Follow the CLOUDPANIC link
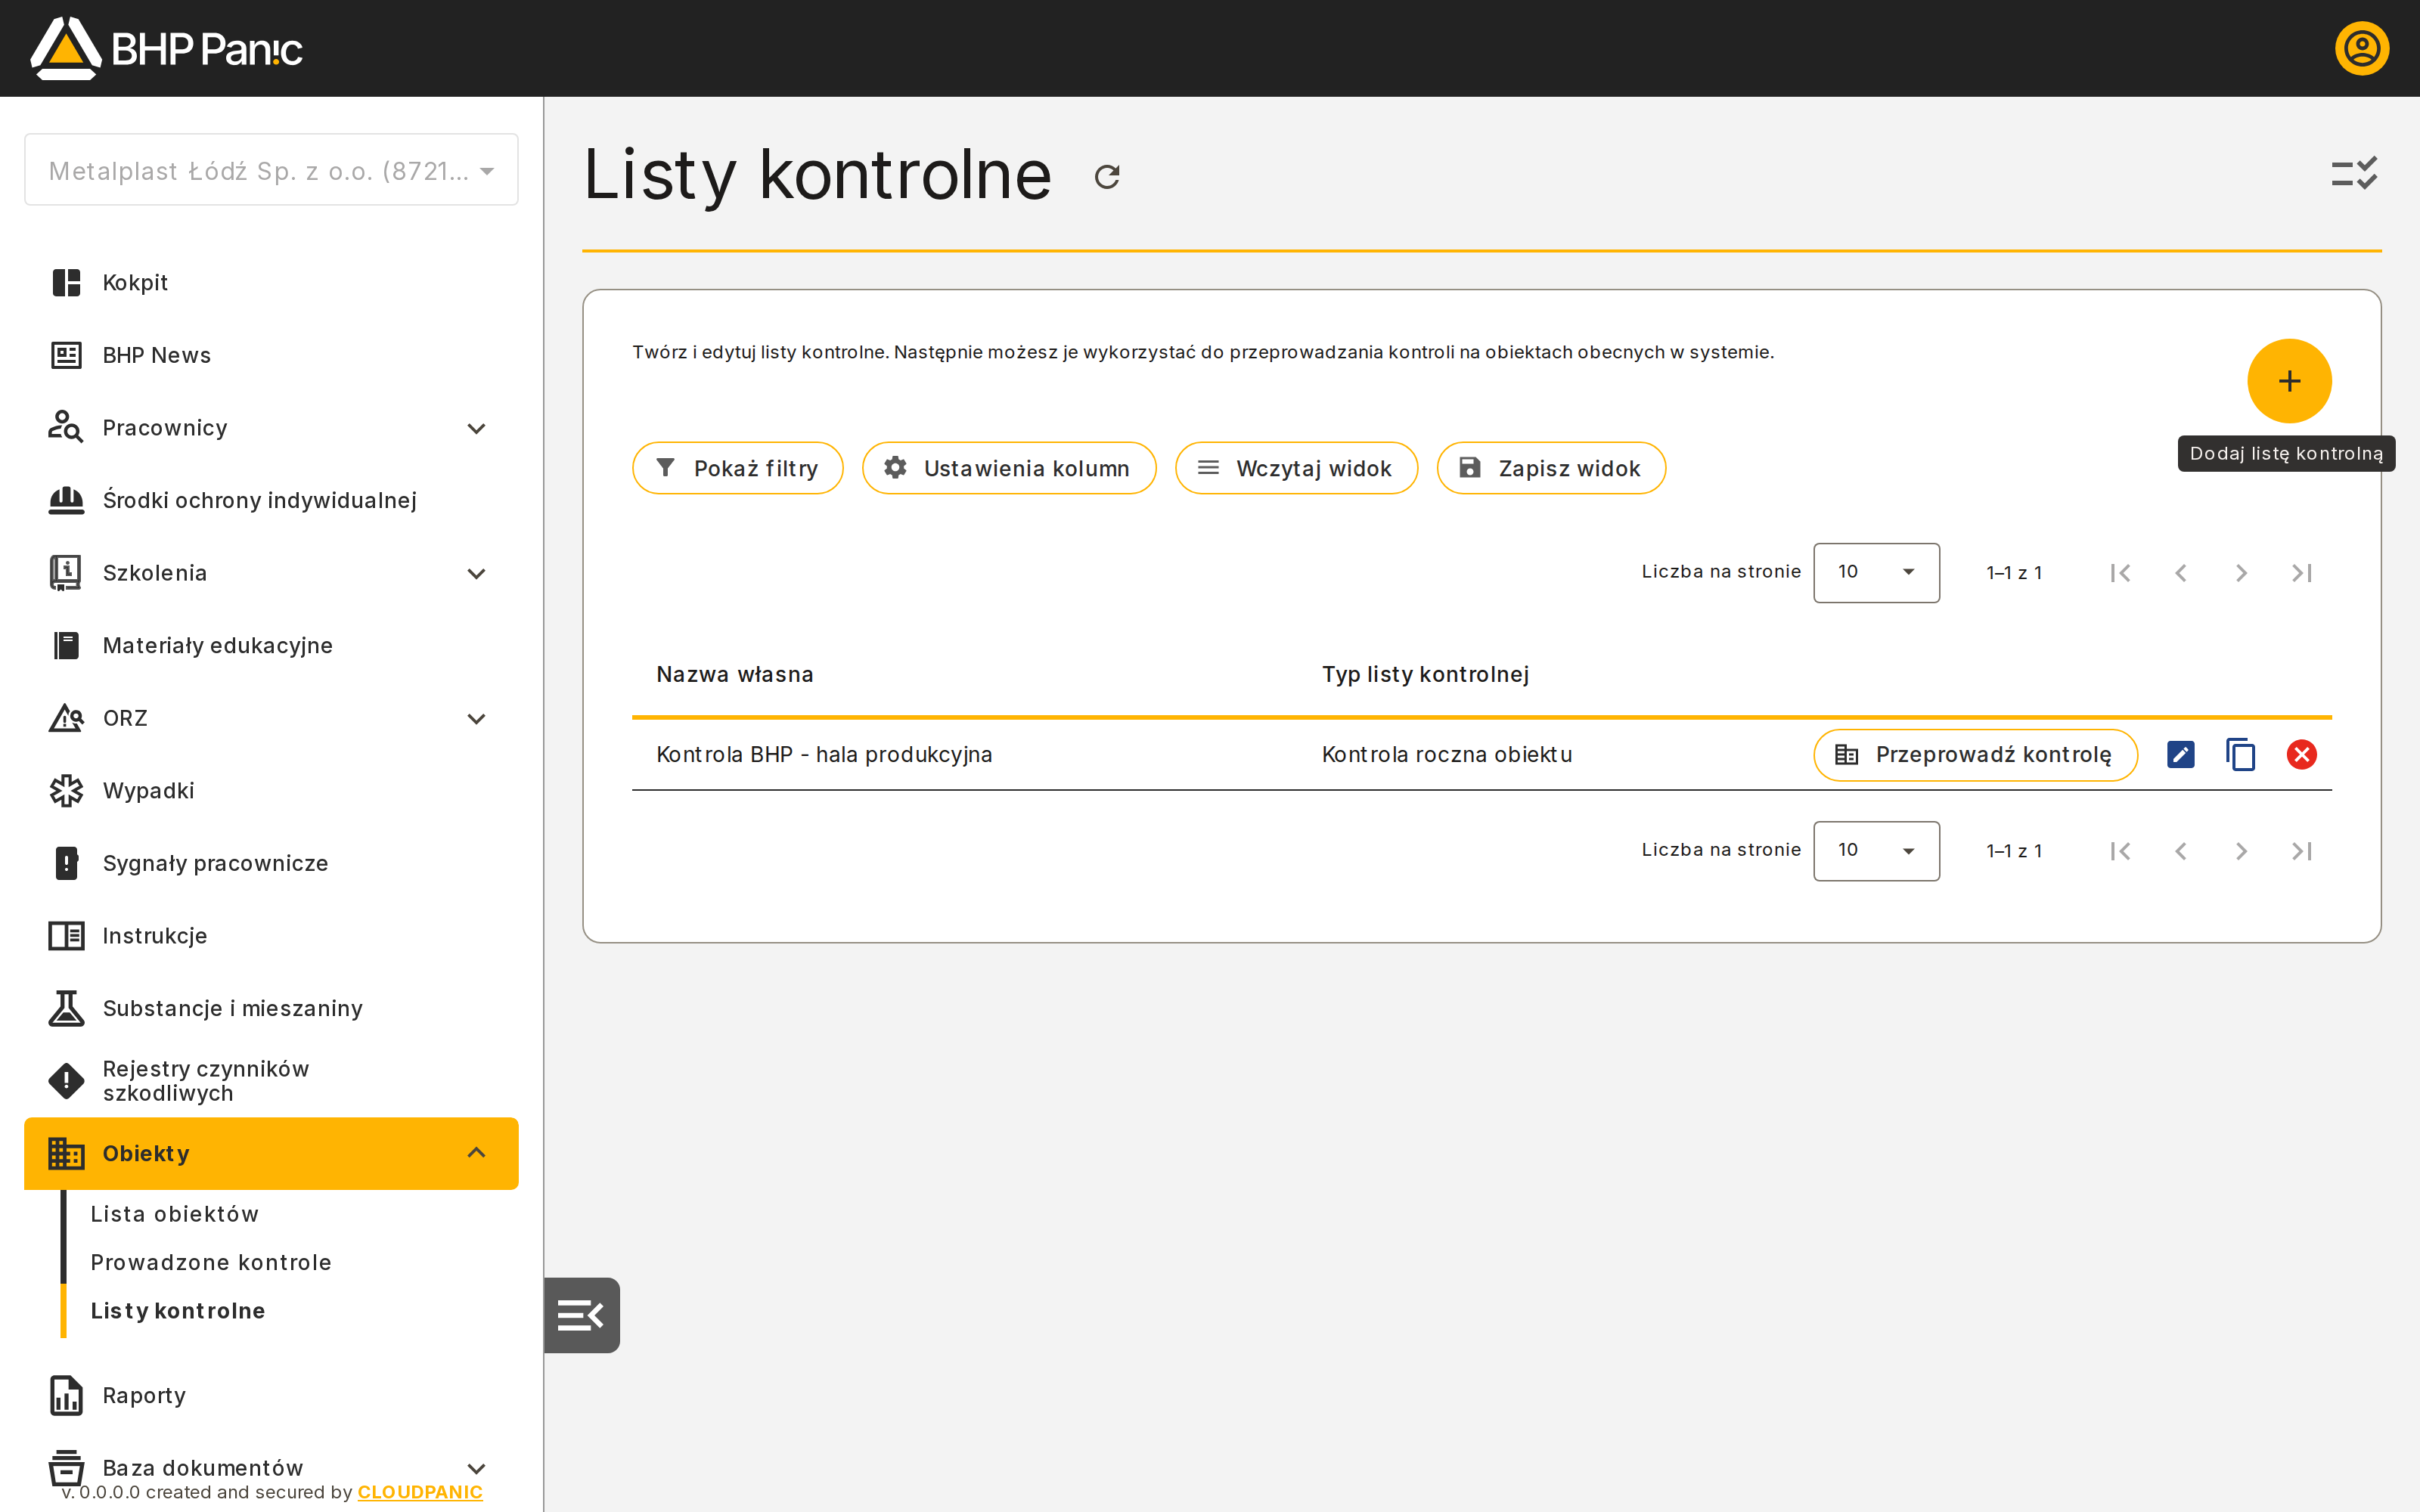This screenshot has width=2420, height=1512. point(420,1492)
